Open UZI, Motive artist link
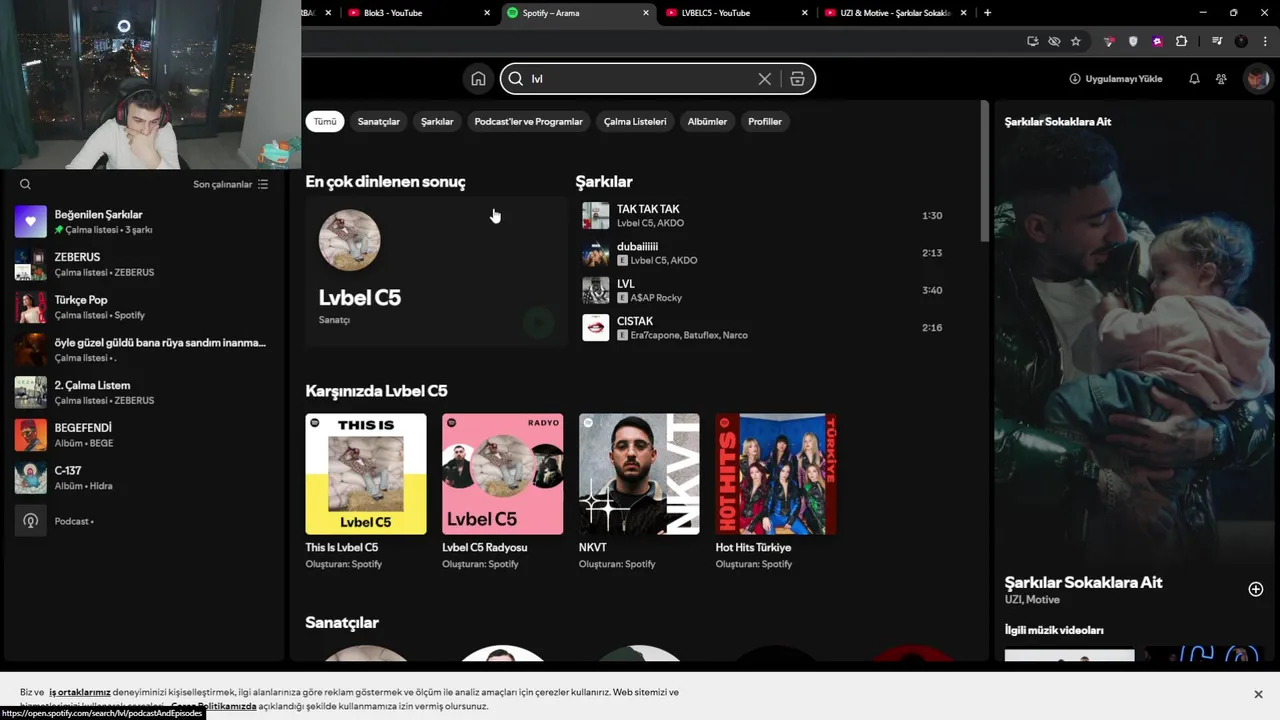 point(1032,600)
